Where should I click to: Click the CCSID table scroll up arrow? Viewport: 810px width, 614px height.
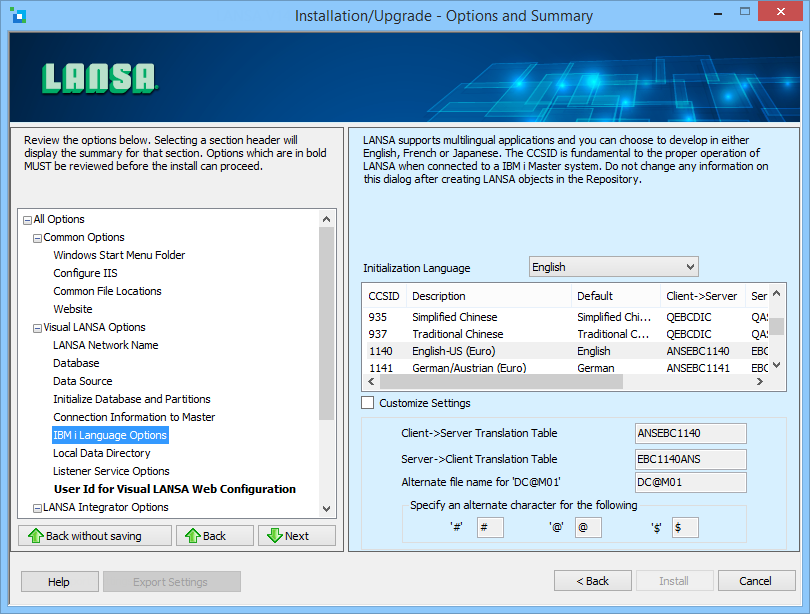776,293
